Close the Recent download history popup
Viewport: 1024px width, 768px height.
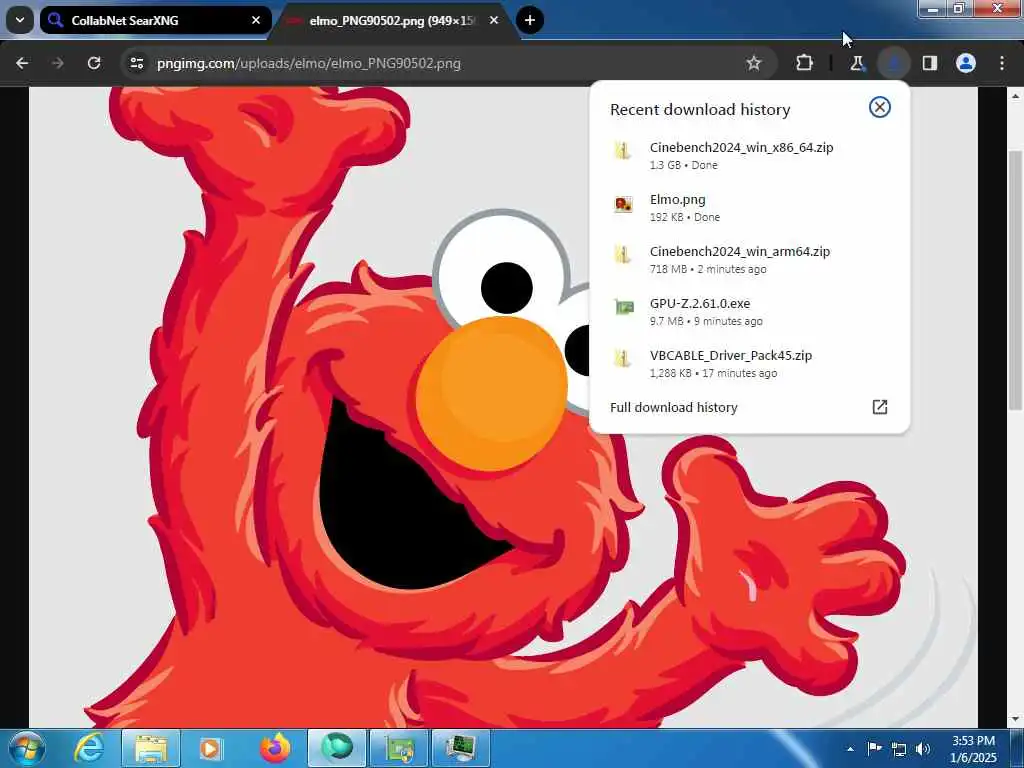click(x=880, y=107)
